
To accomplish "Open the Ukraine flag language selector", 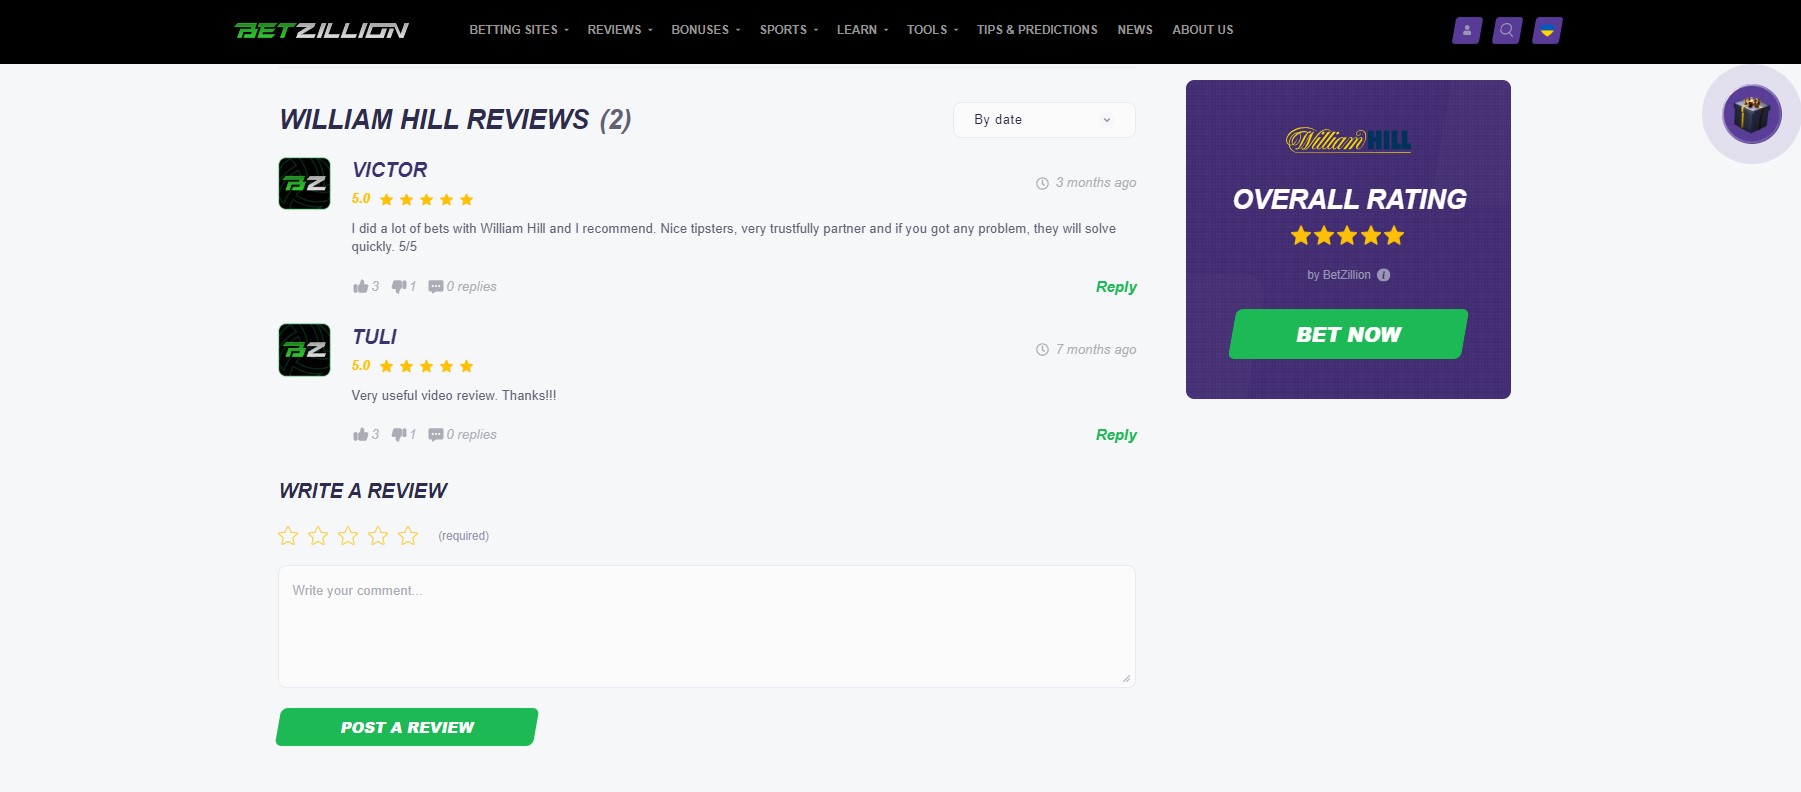I will tap(1547, 30).
